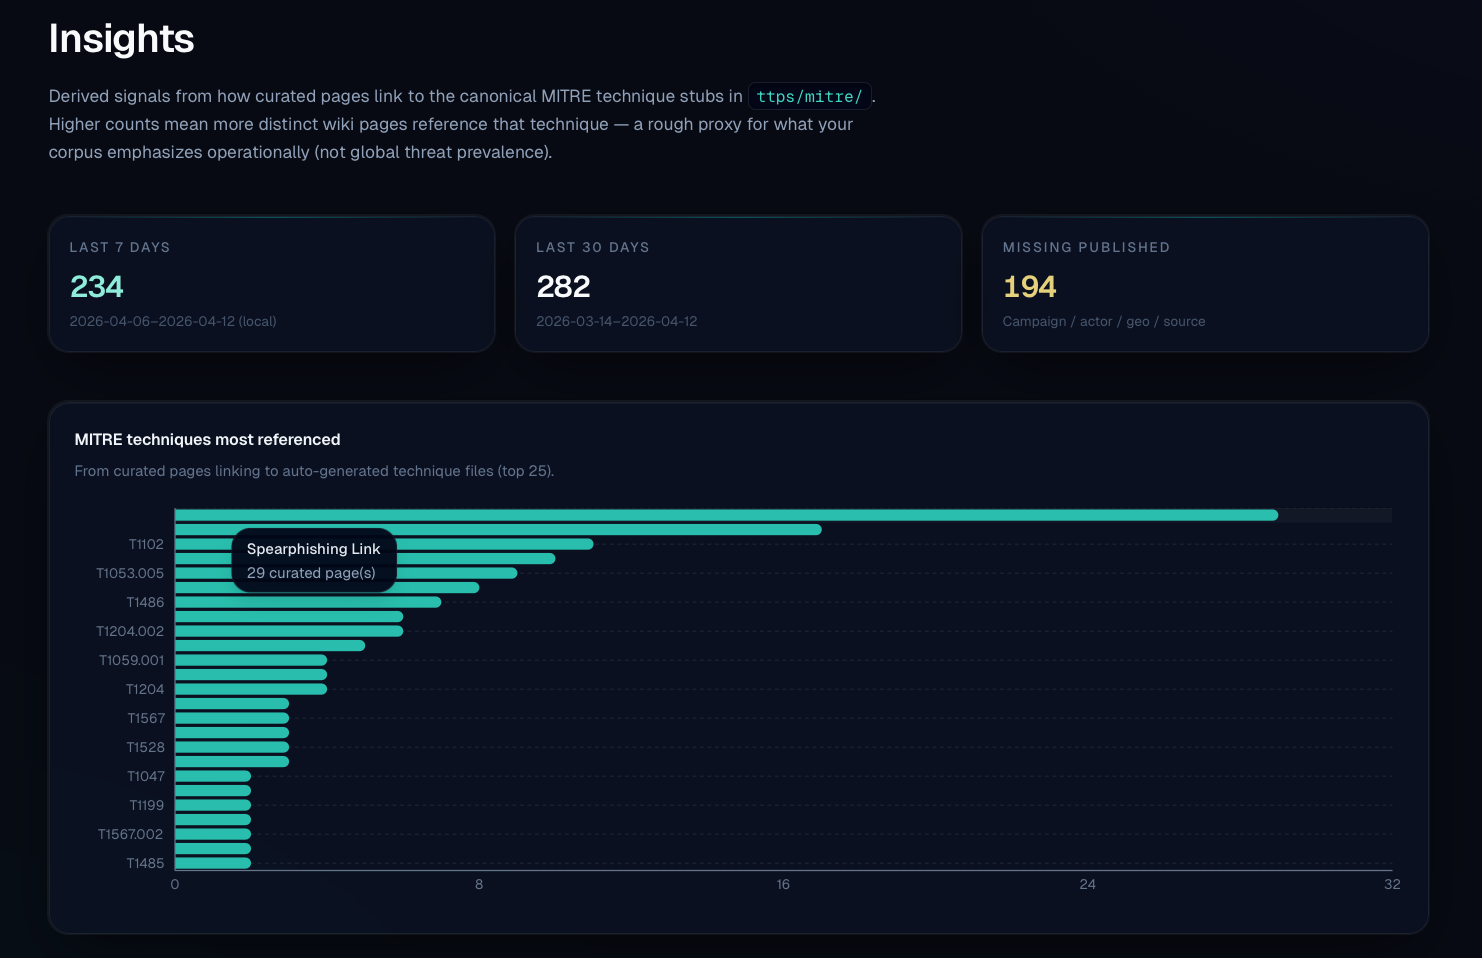Click the T1053.005 axis label
The image size is (1482, 958).
pos(128,573)
